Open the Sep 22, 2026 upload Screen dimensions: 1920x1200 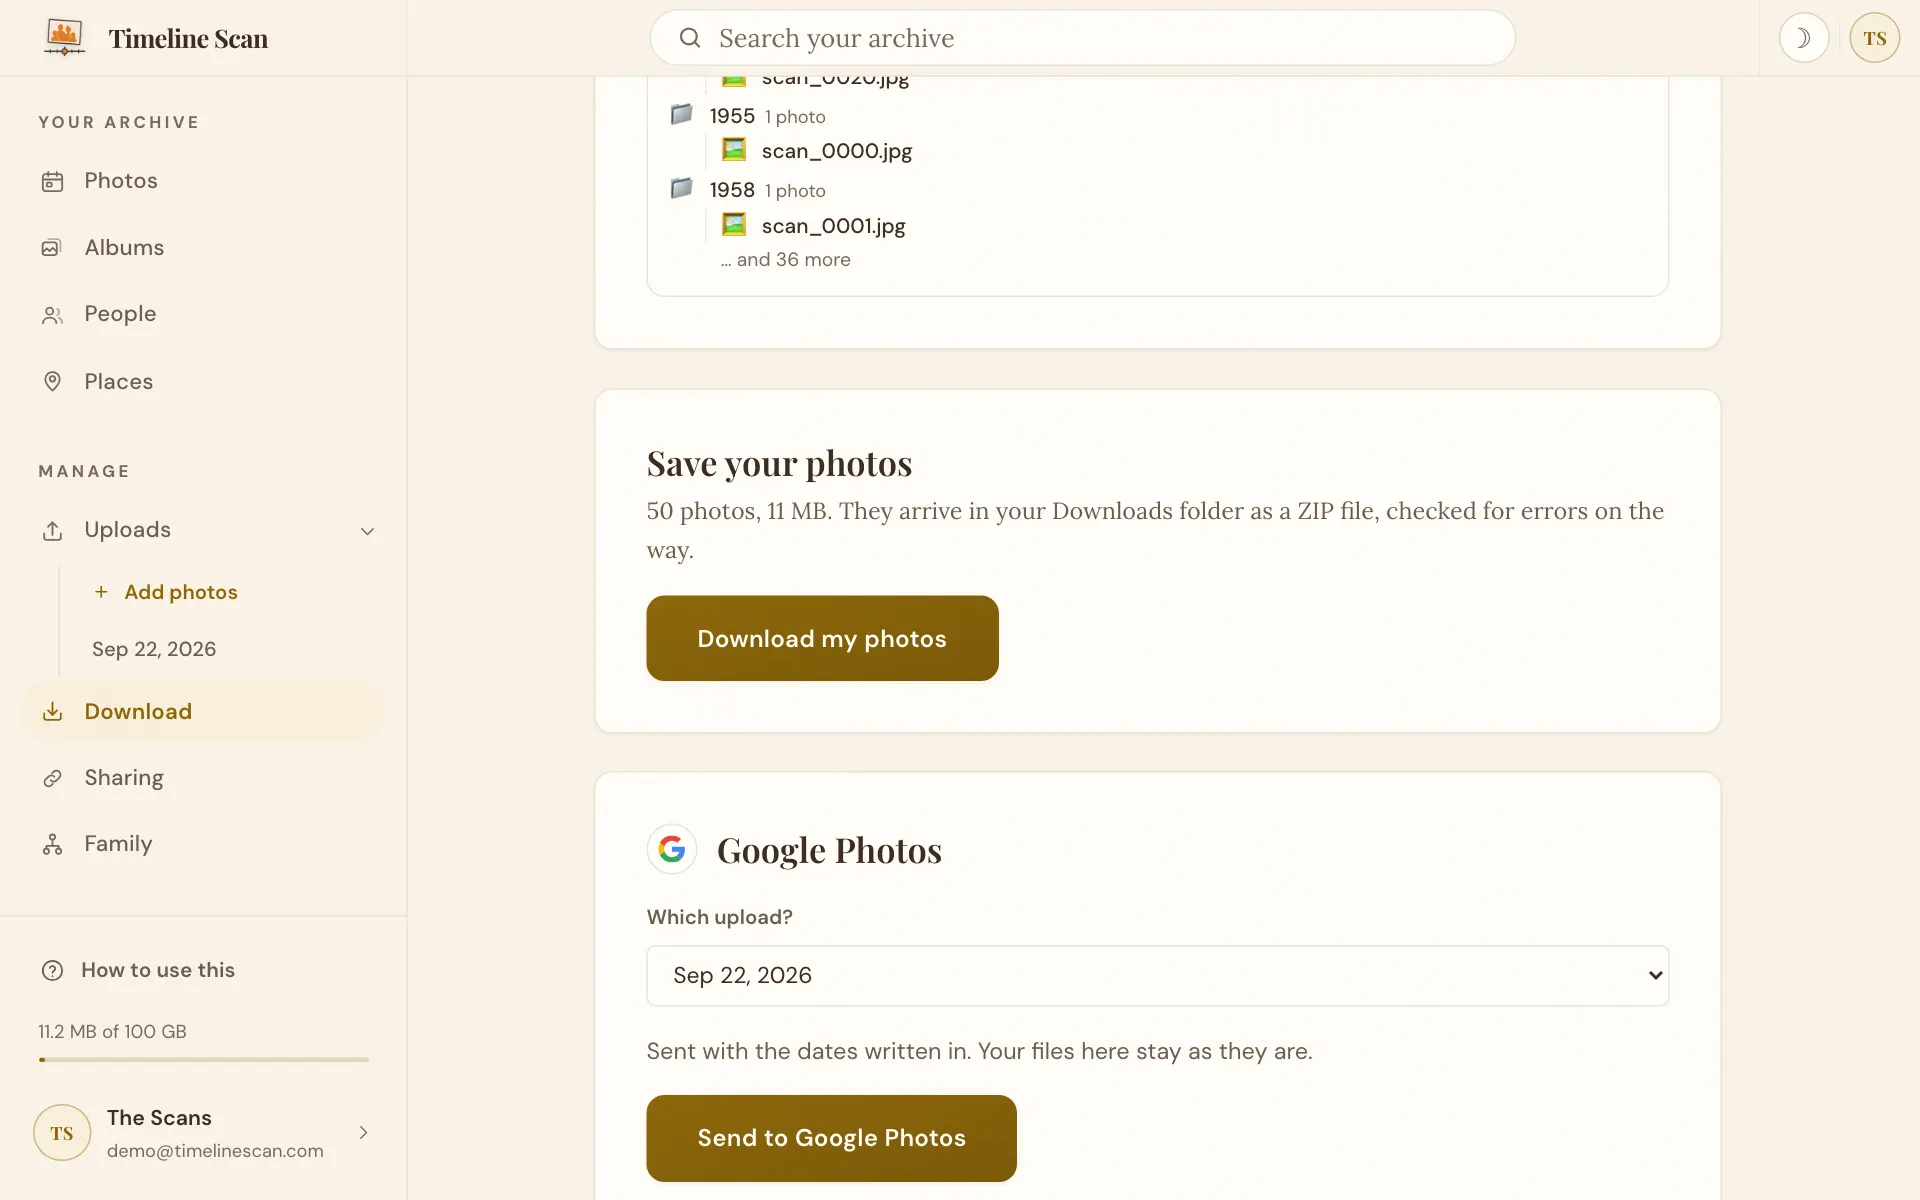(x=154, y=649)
